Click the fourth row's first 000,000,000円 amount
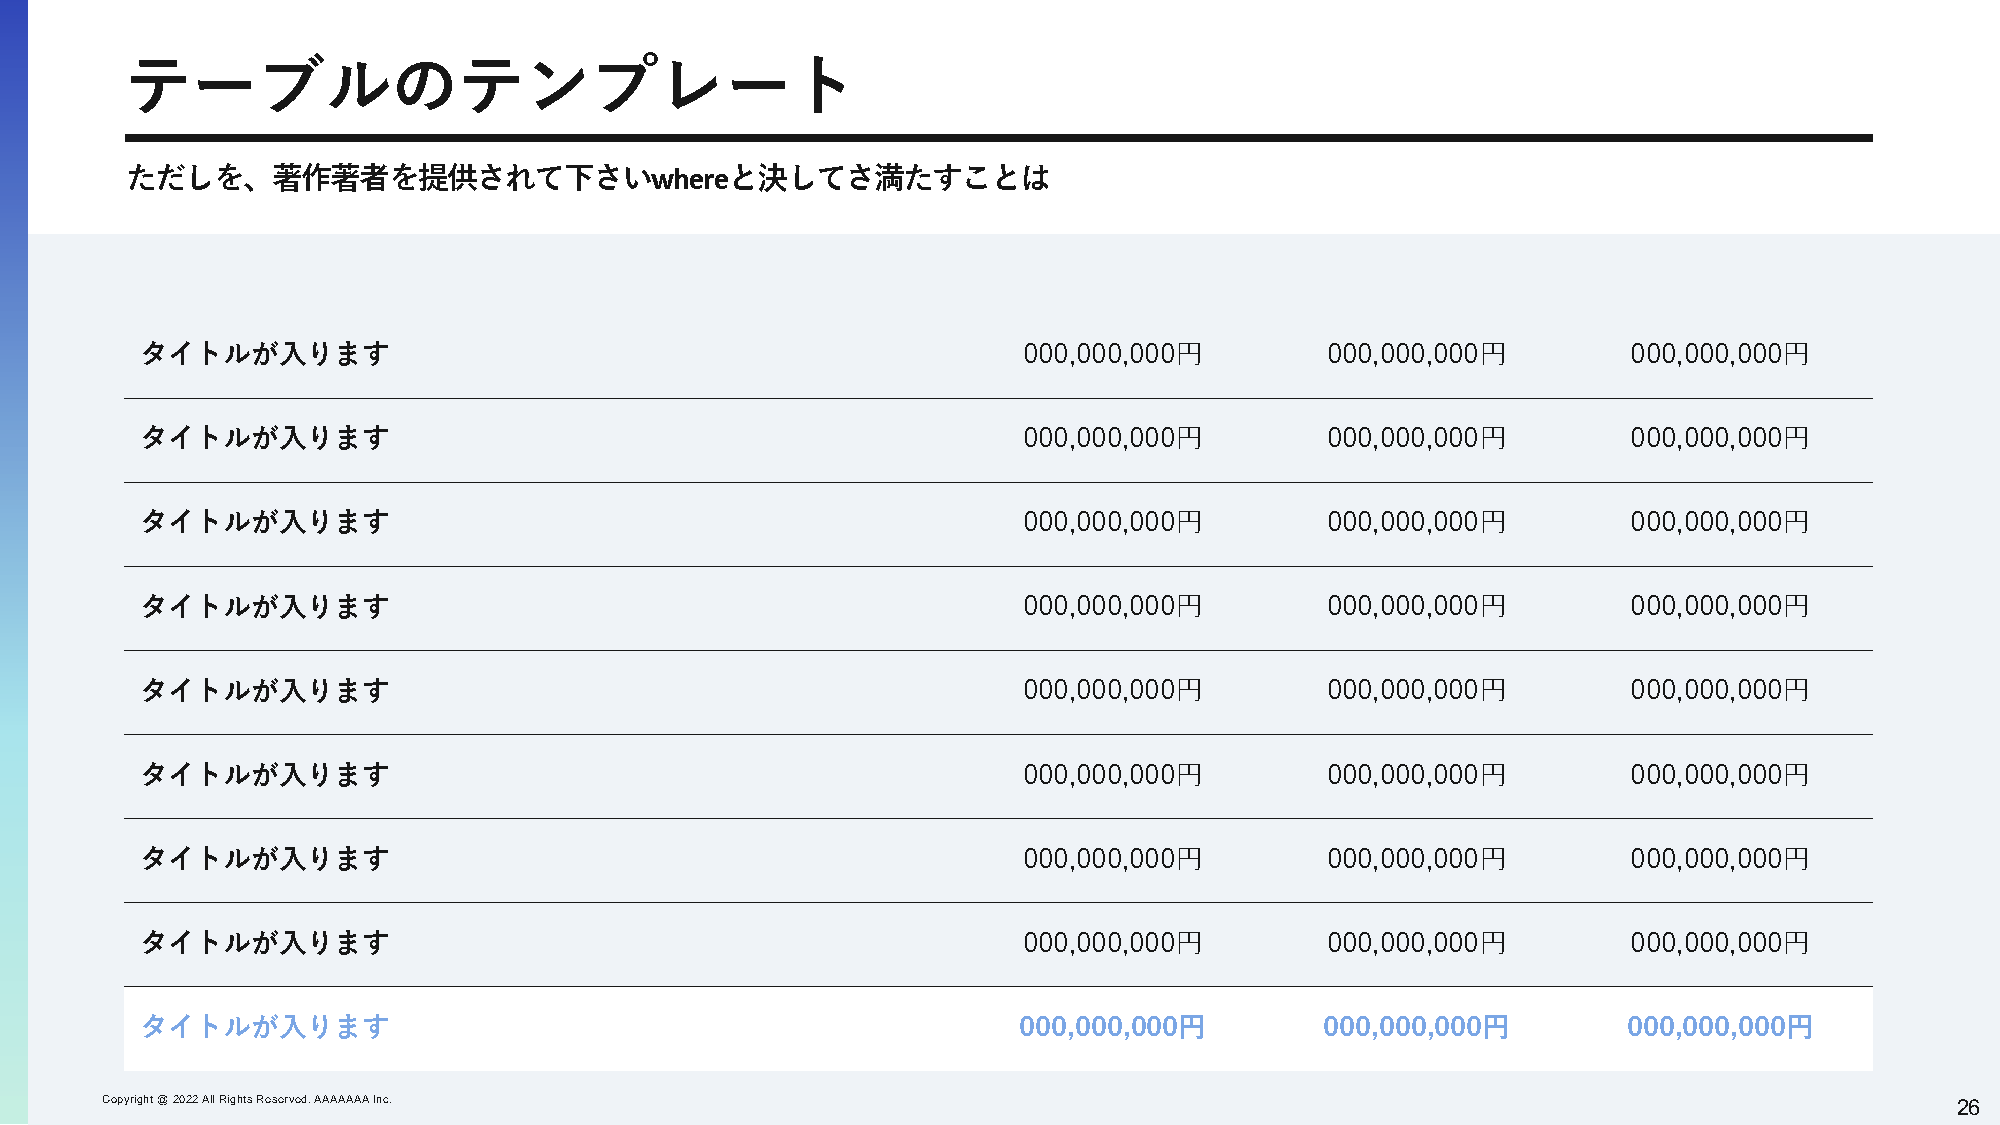Image resolution: width=2000 pixels, height=1125 pixels. [x=1112, y=606]
